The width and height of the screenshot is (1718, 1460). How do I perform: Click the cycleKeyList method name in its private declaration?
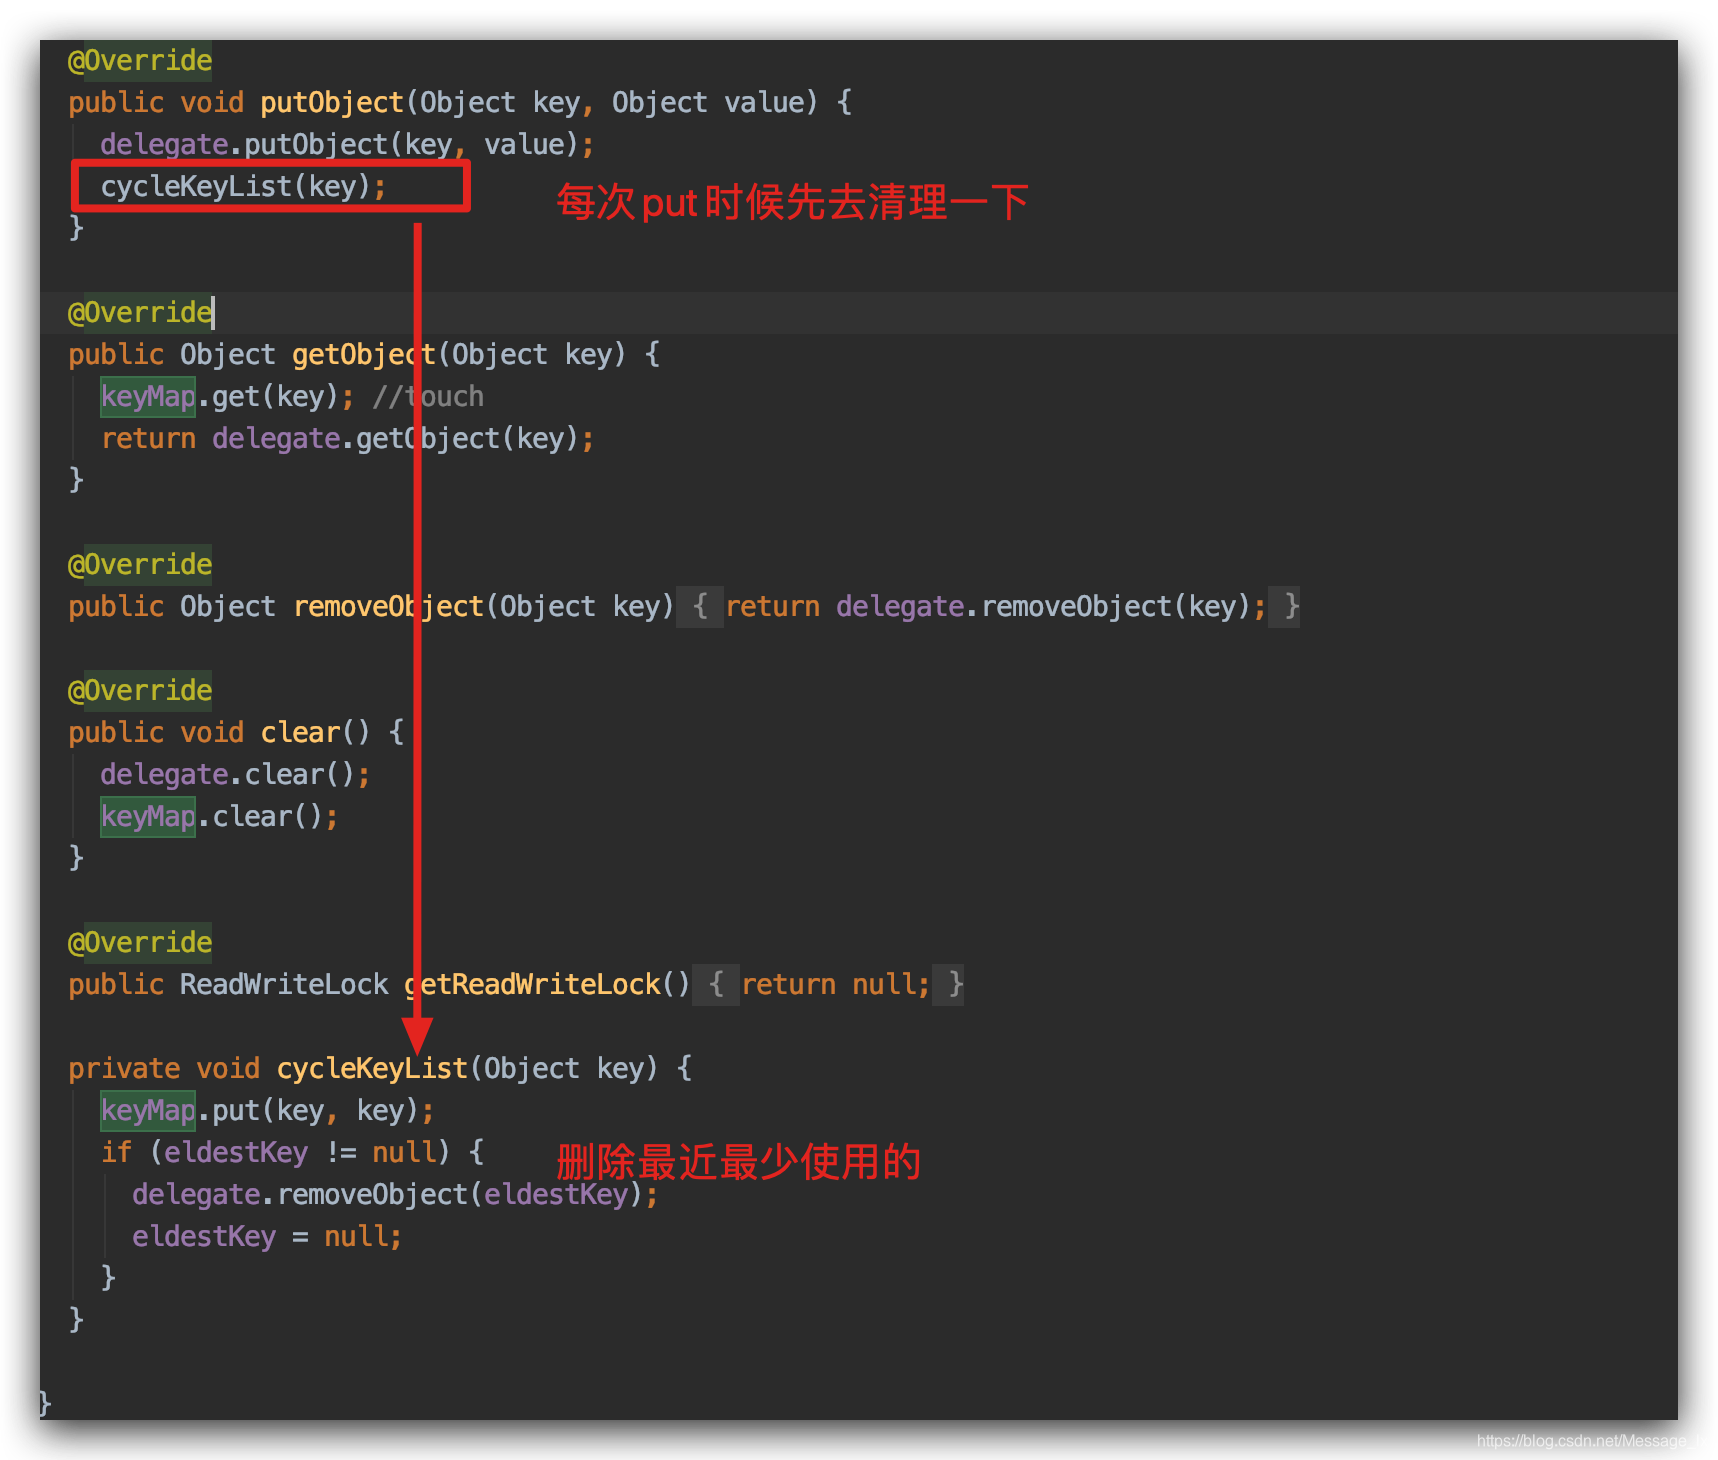click(372, 1069)
